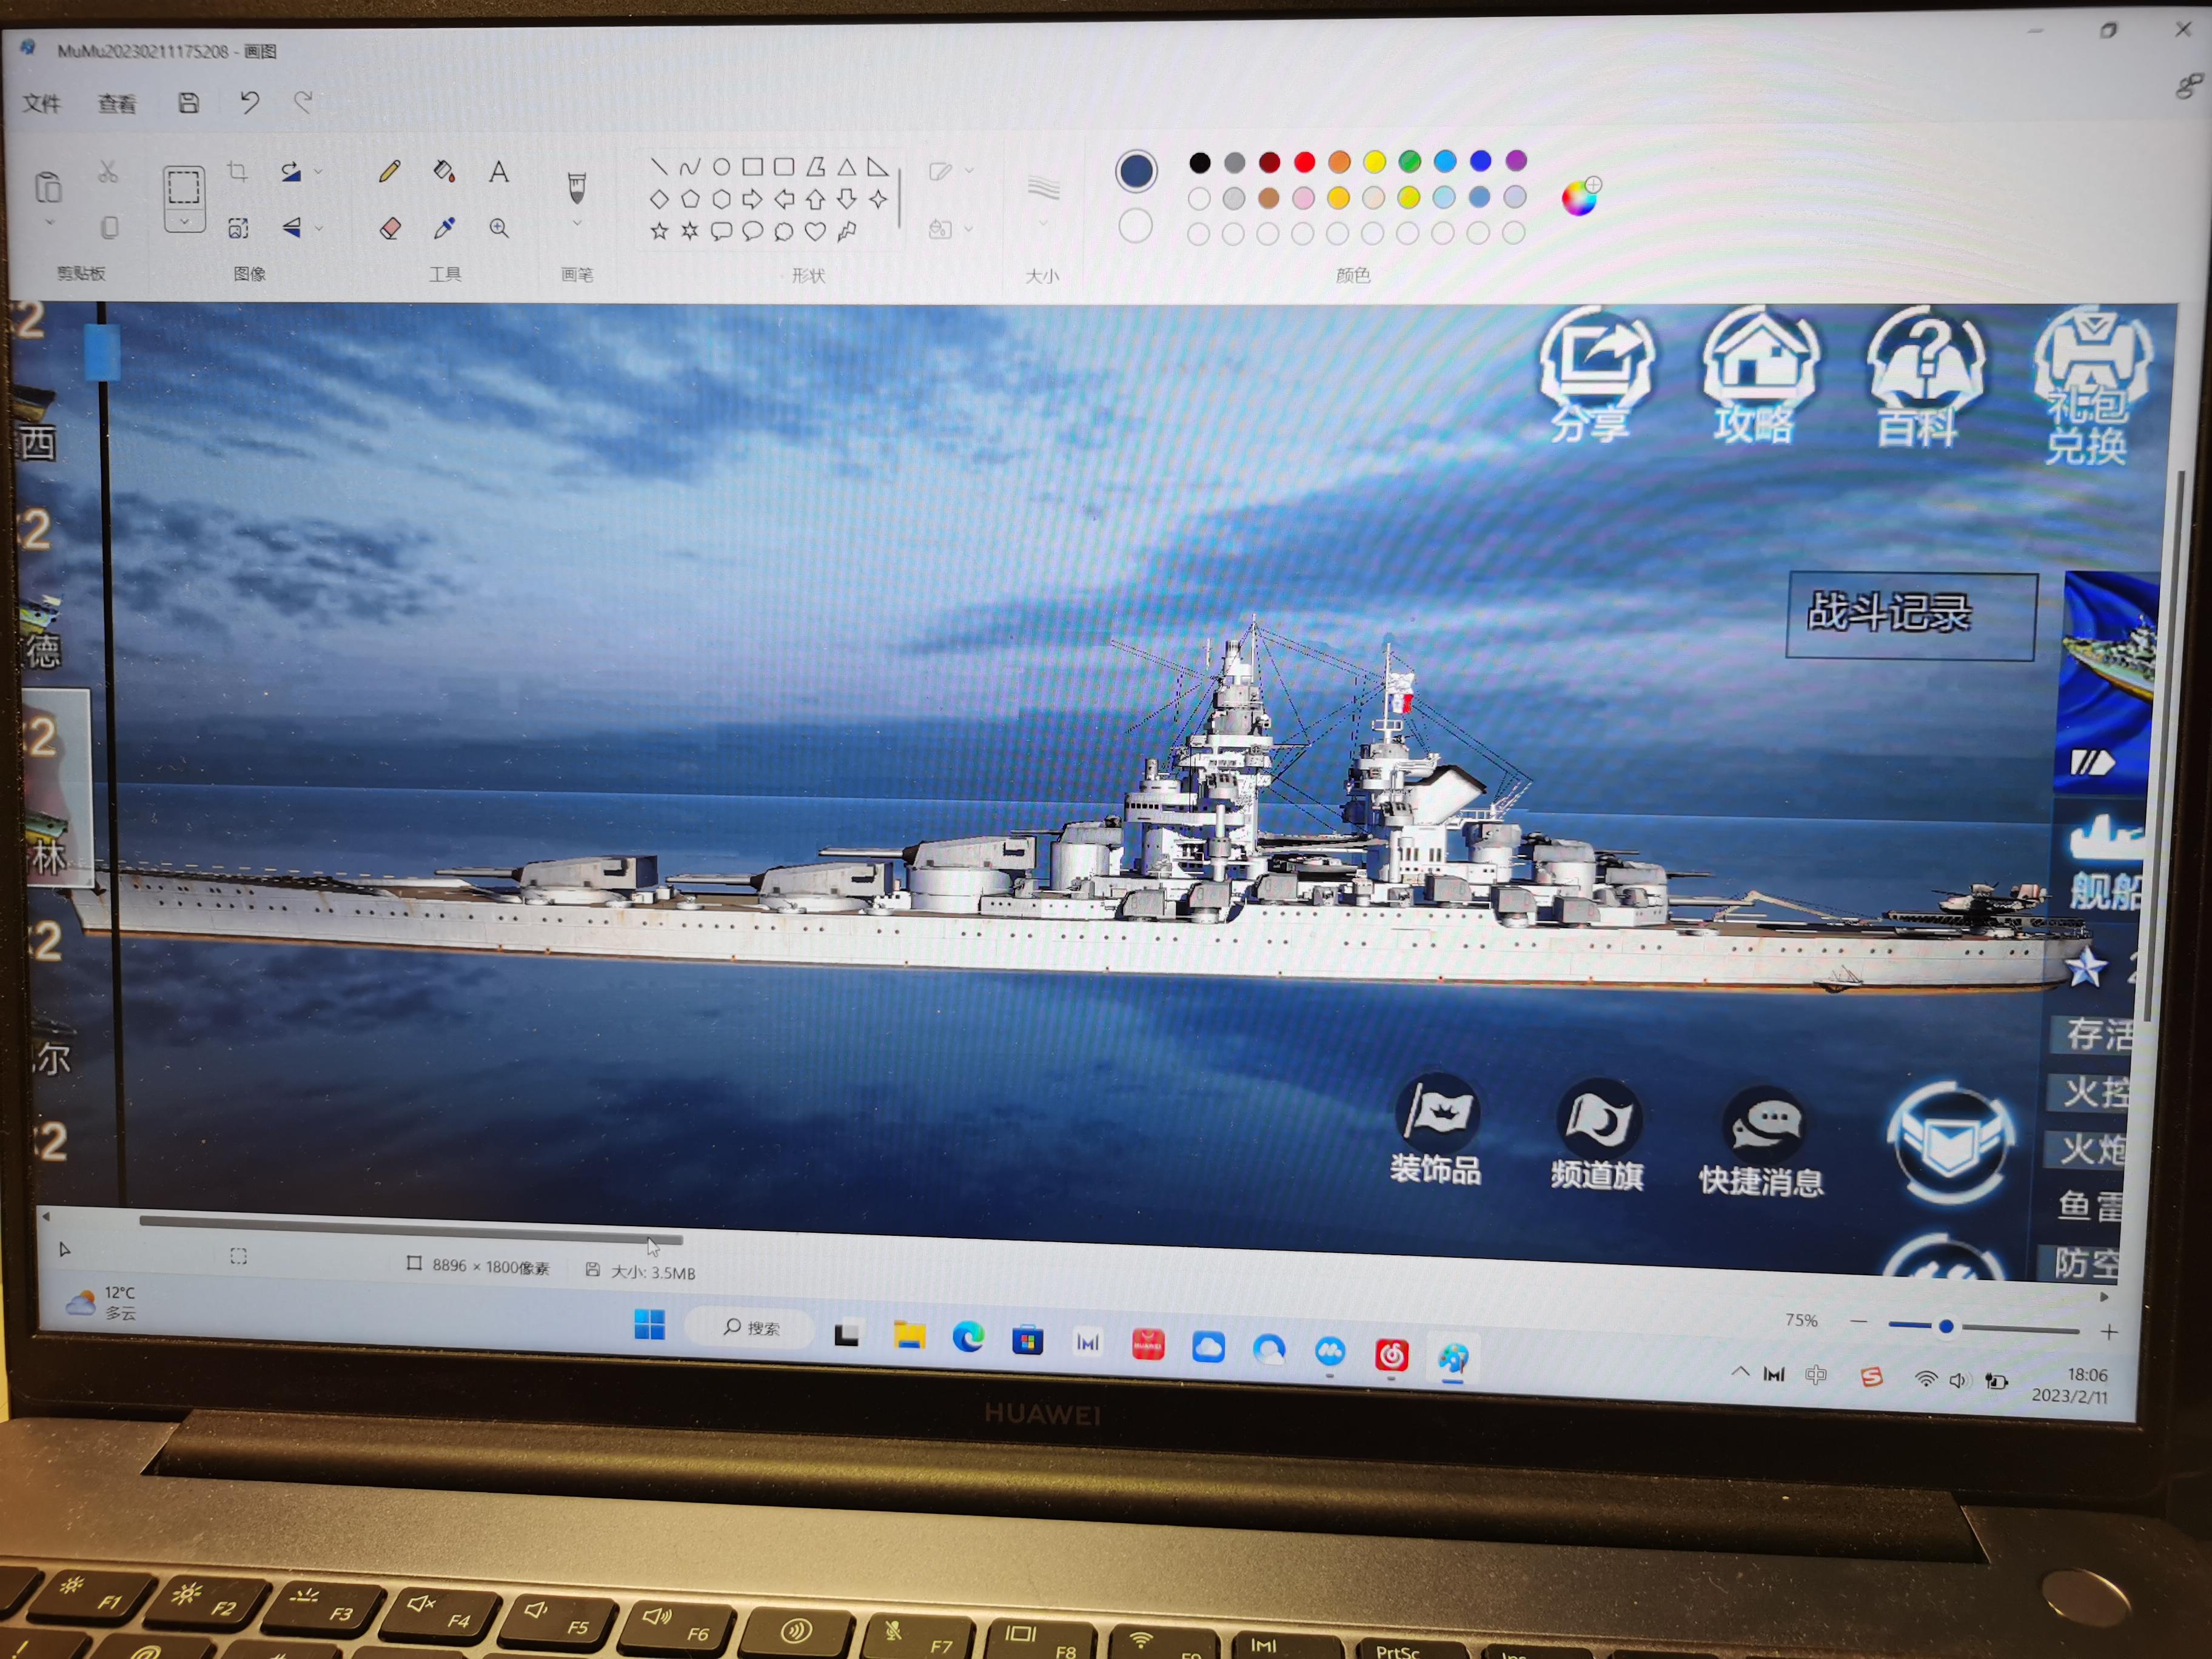2212x1659 pixels.
Task: Open the selection tool dropdown arrow
Action: (x=185, y=222)
